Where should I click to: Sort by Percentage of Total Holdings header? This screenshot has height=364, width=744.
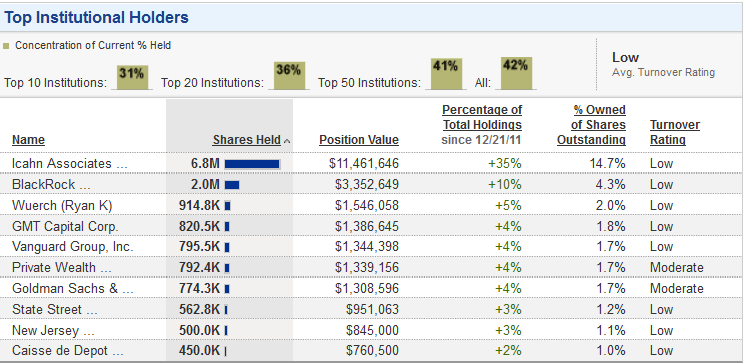coord(482,117)
